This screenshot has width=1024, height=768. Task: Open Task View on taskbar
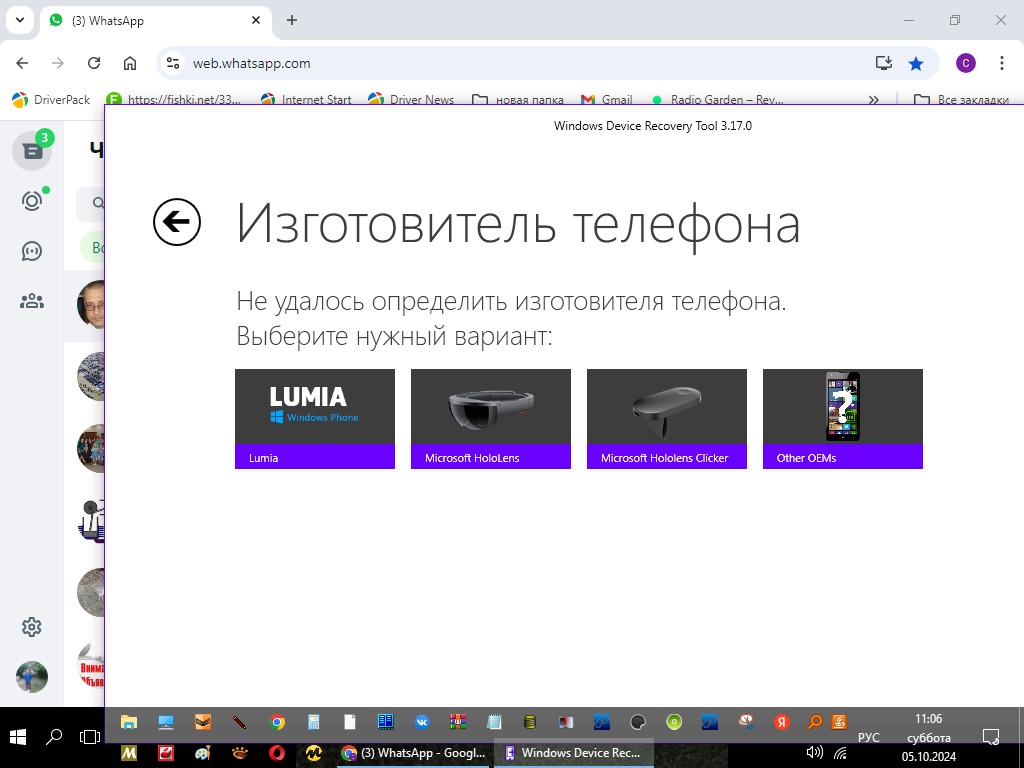click(89, 737)
